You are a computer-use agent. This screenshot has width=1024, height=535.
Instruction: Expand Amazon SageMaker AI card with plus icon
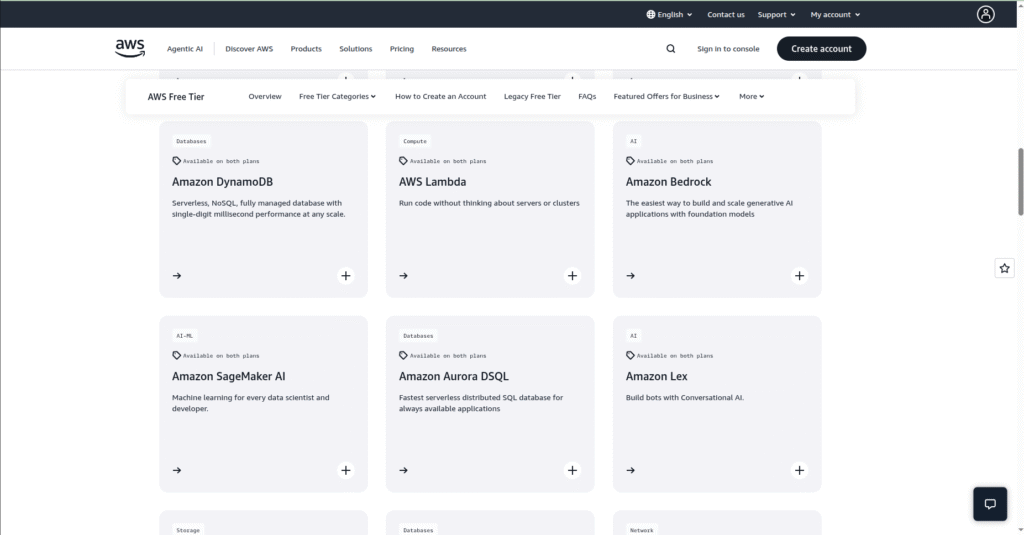coord(345,470)
